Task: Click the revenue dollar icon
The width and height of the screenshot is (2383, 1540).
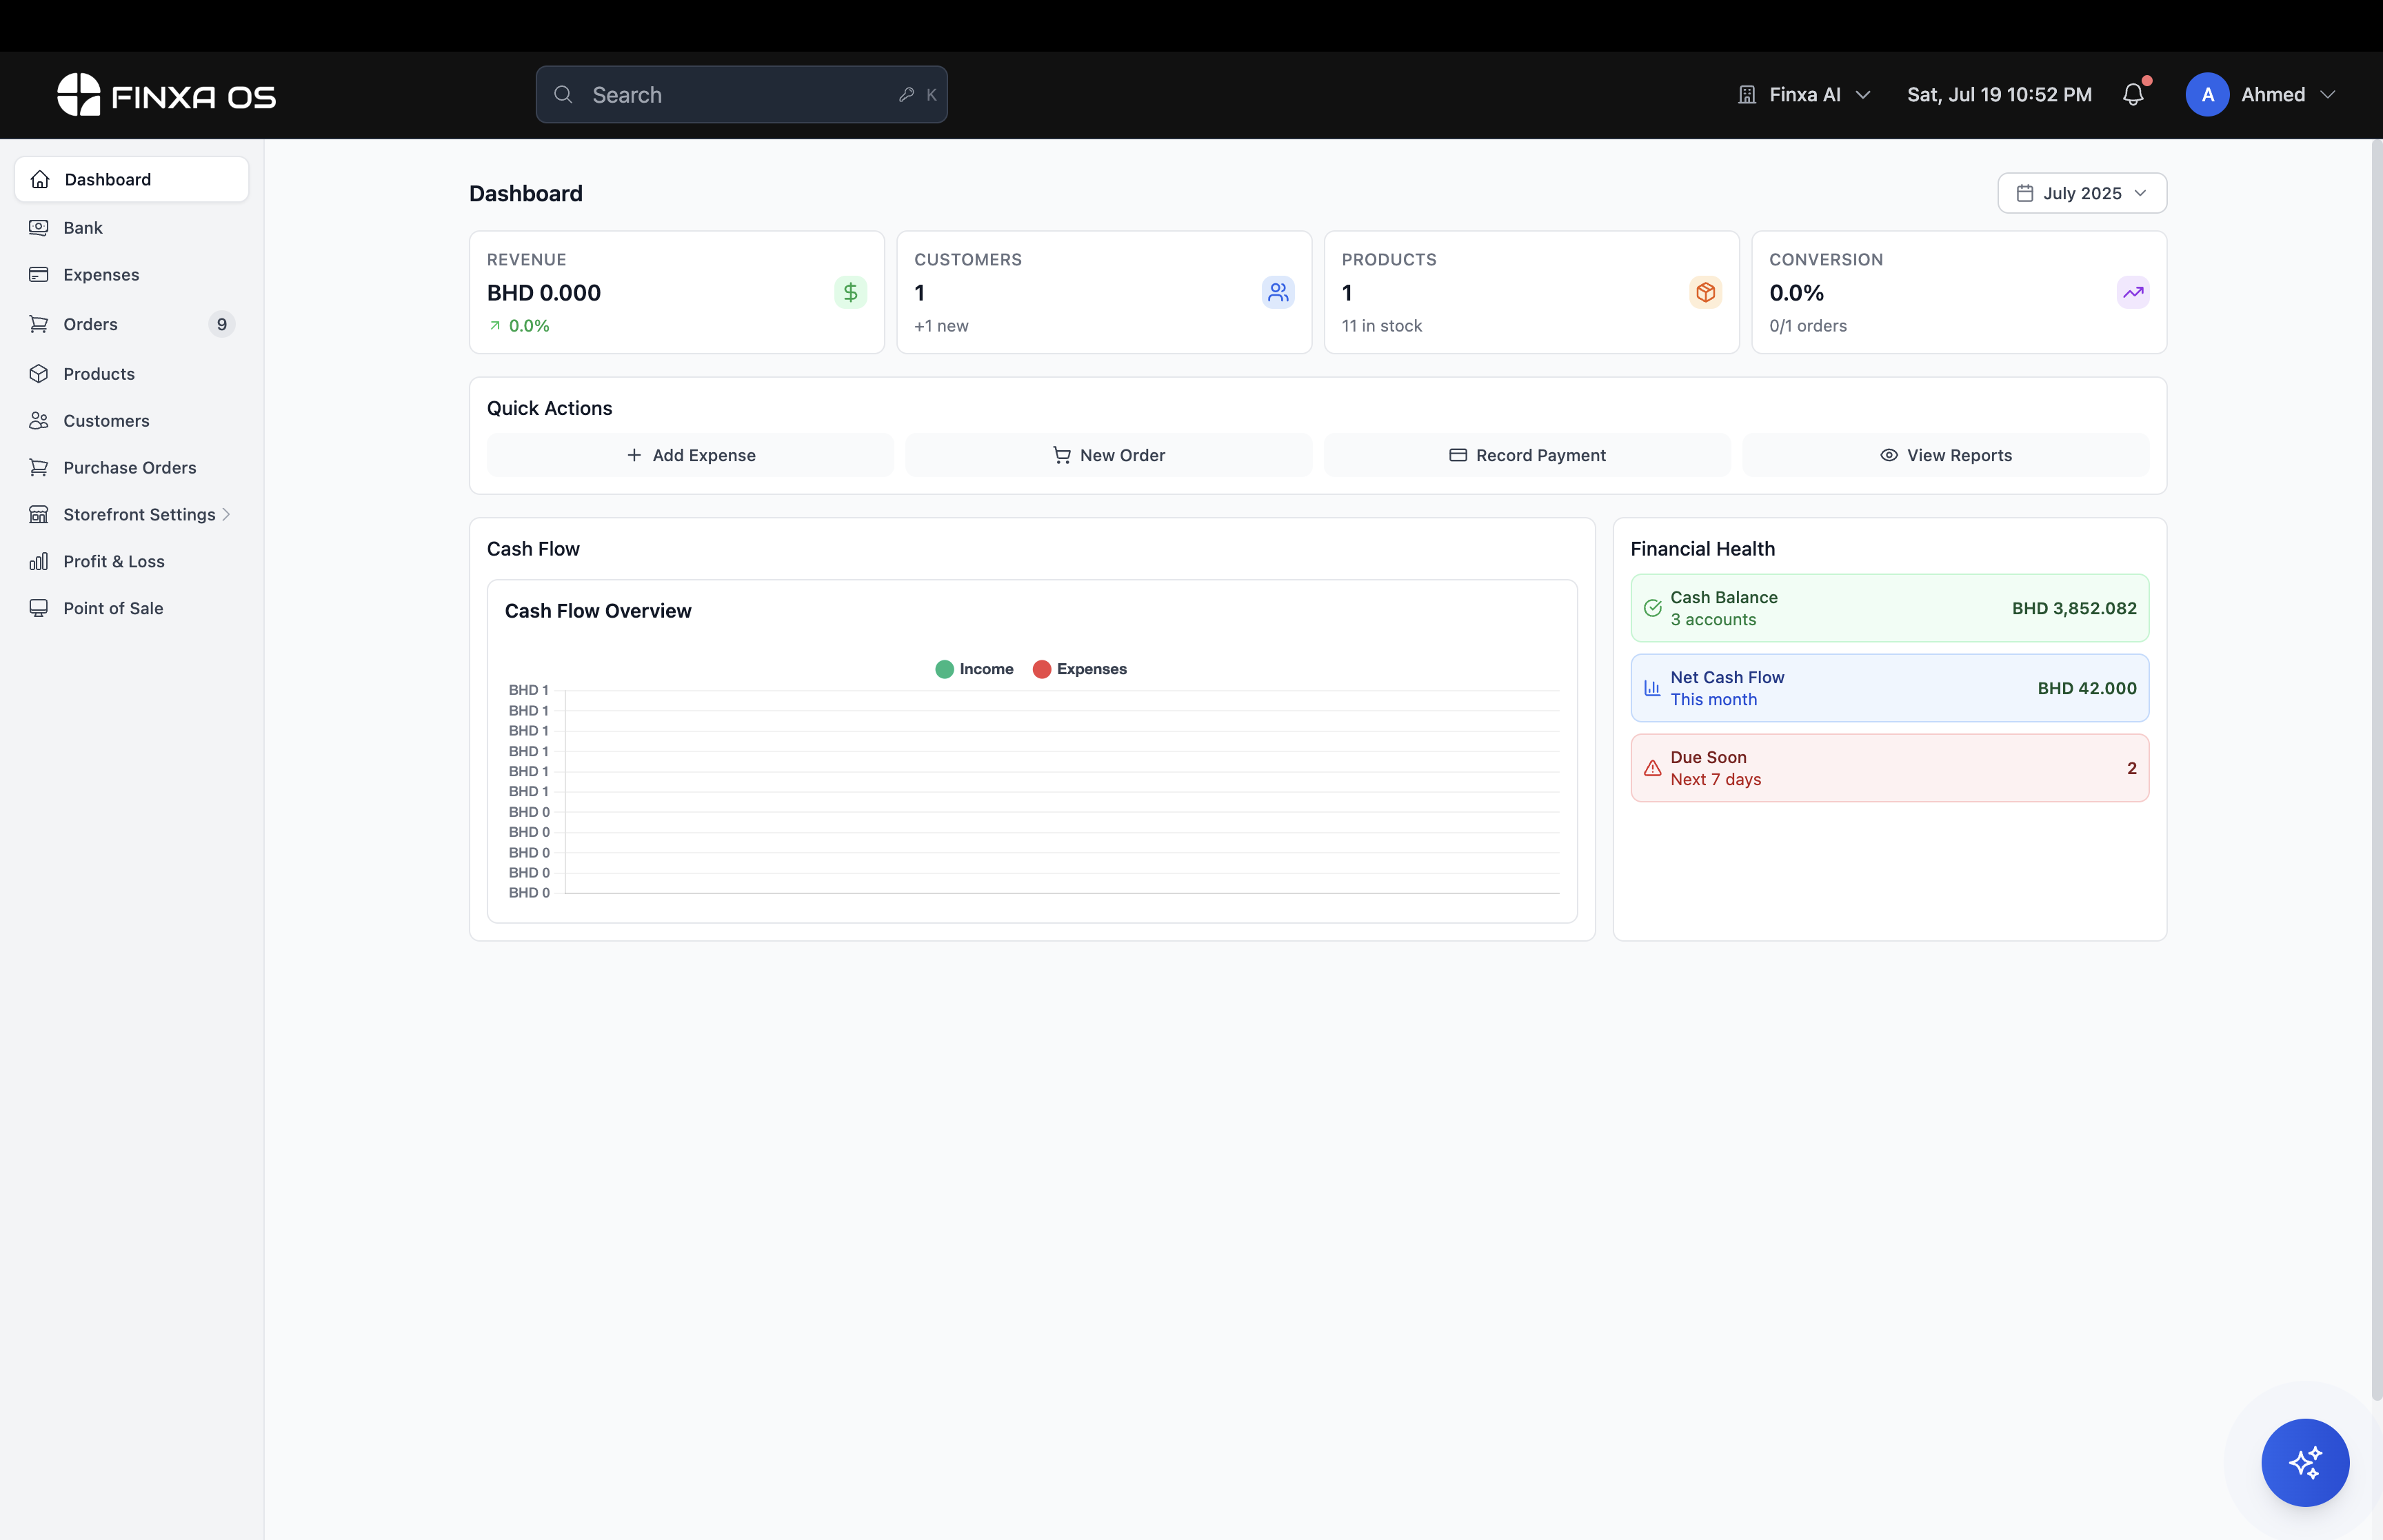Action: [850, 292]
